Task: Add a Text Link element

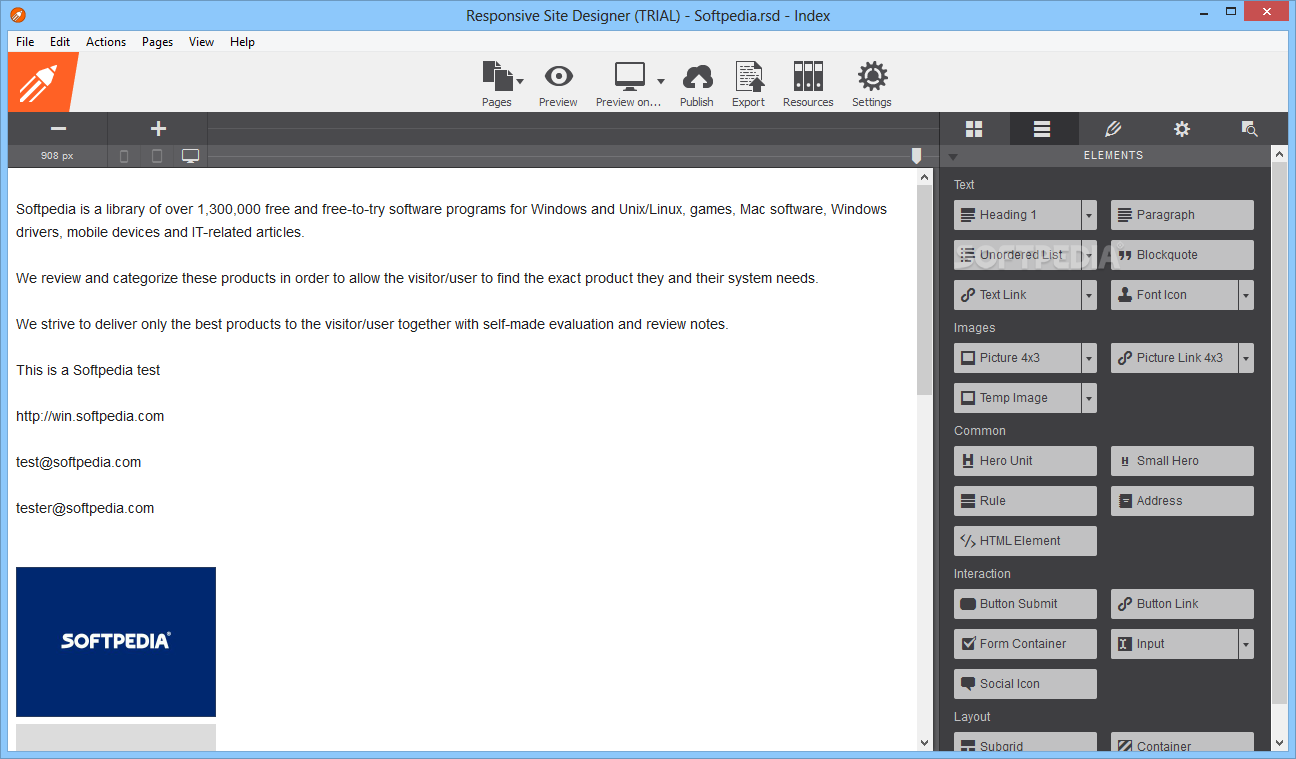Action: (x=1017, y=295)
